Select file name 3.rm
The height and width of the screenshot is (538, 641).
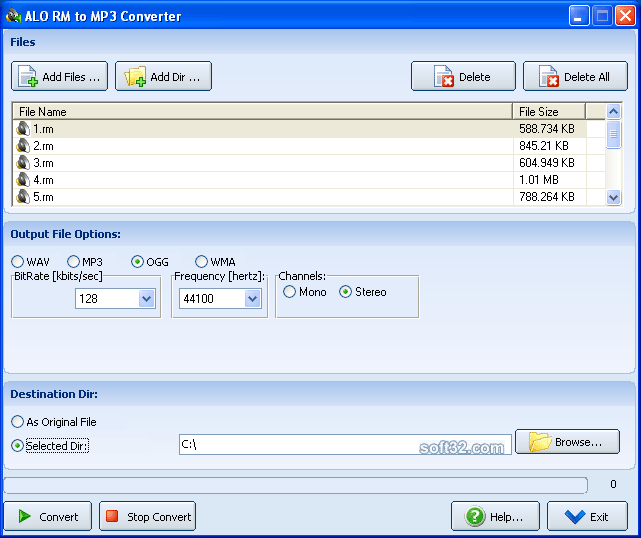click(43, 163)
